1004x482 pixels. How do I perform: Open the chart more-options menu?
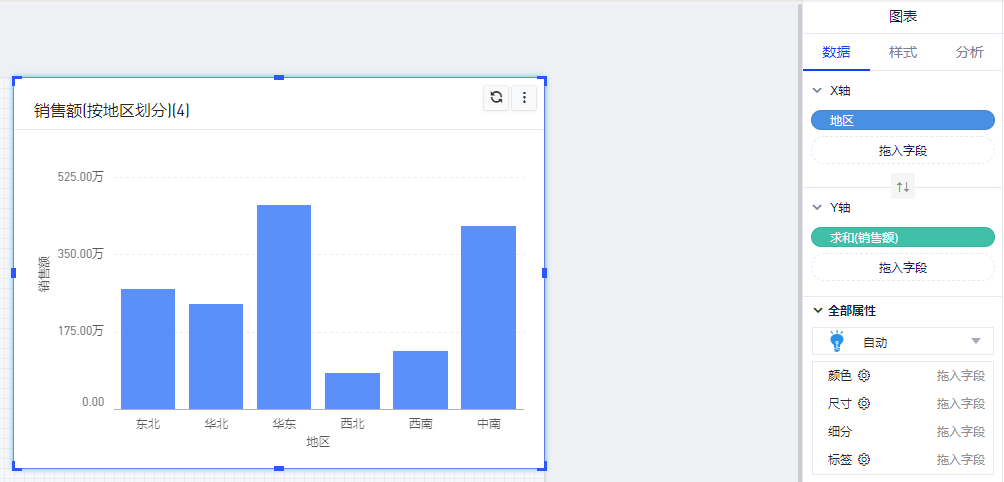point(525,97)
